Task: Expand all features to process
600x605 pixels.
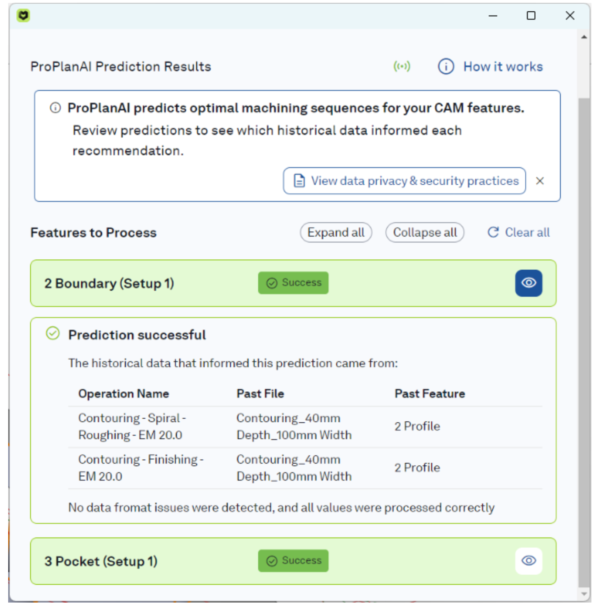Action: (336, 232)
